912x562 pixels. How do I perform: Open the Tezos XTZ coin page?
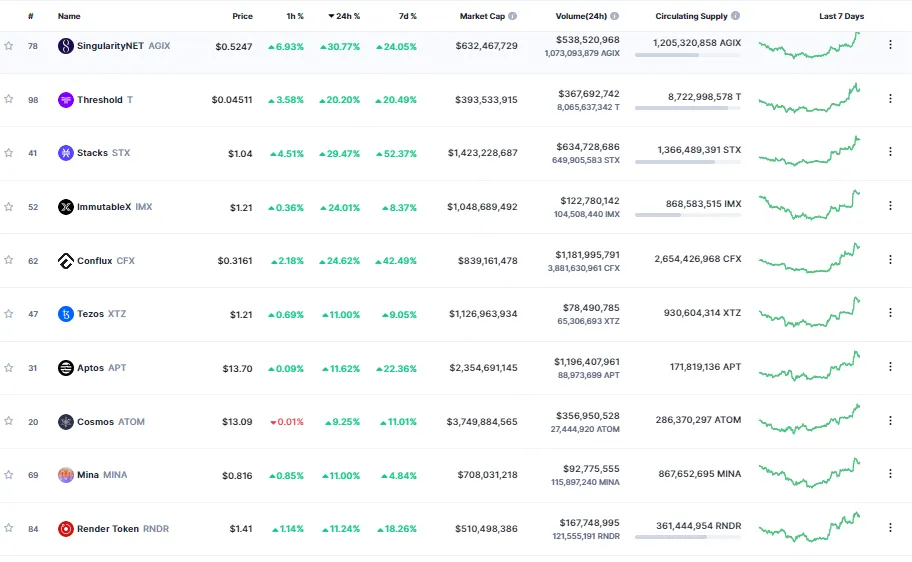coord(101,314)
